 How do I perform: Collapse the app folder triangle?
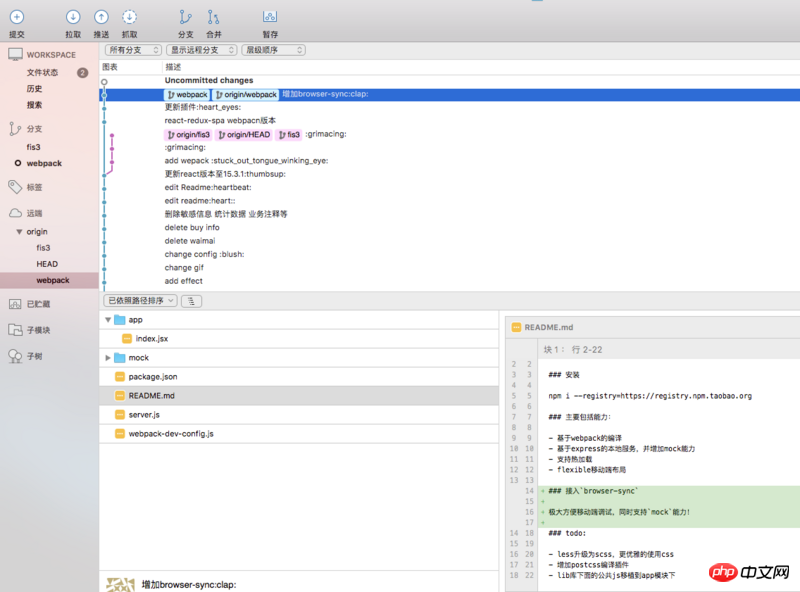click(x=108, y=320)
